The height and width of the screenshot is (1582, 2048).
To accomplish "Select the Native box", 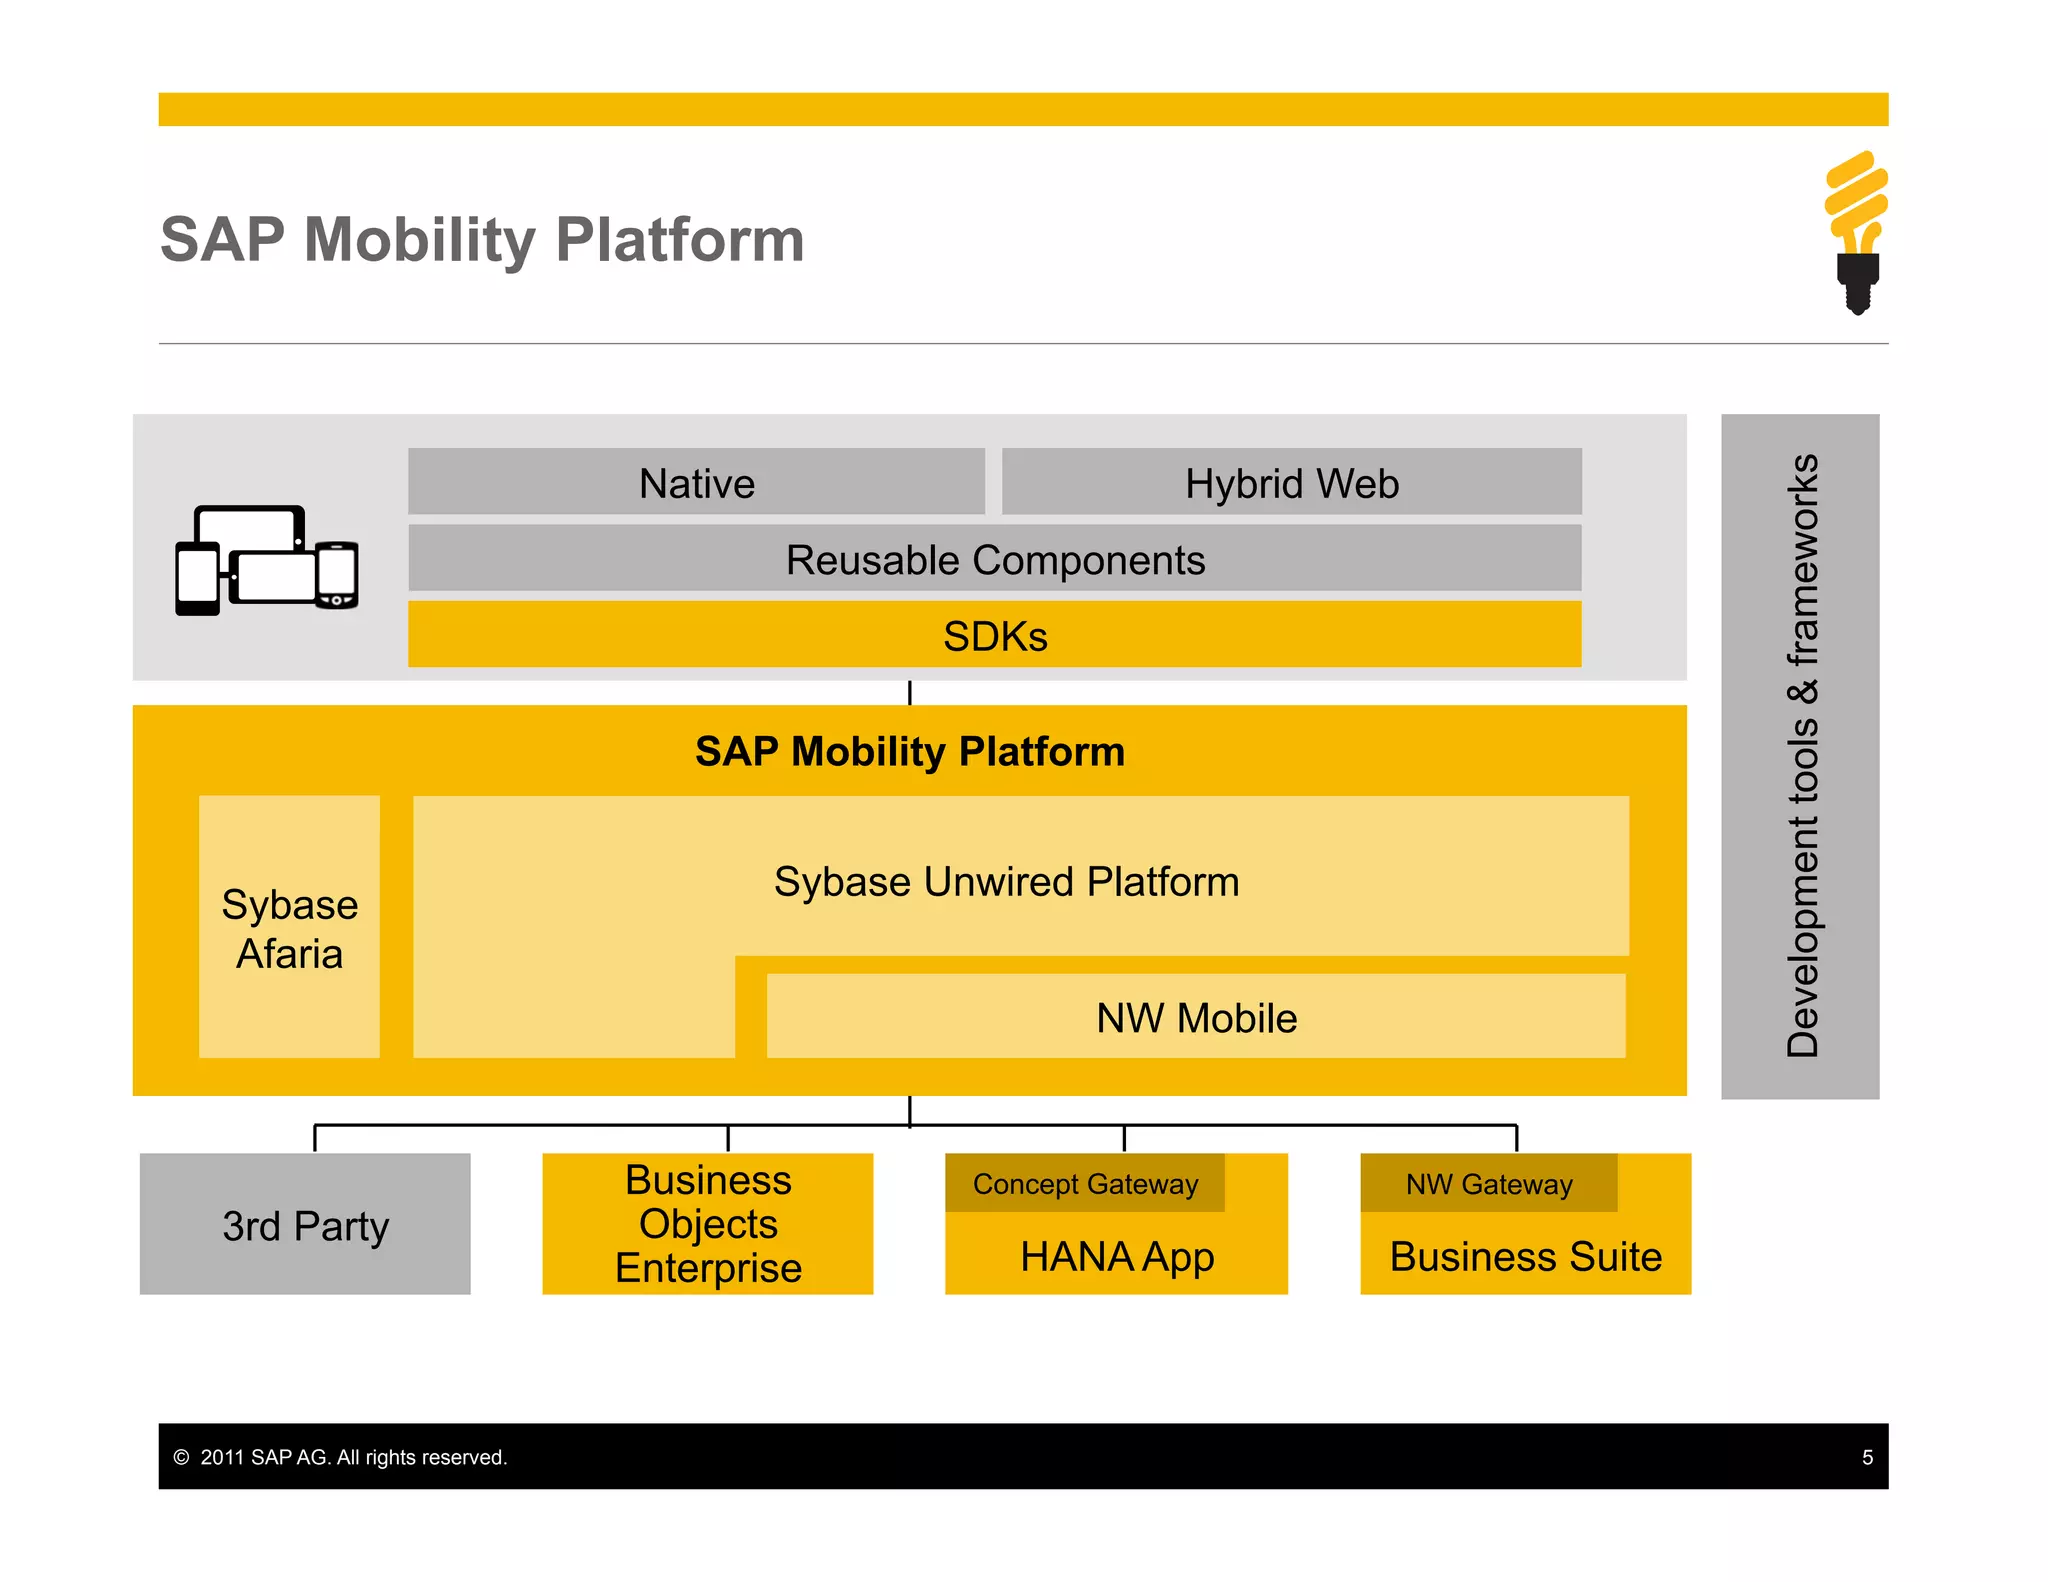I will (x=696, y=483).
